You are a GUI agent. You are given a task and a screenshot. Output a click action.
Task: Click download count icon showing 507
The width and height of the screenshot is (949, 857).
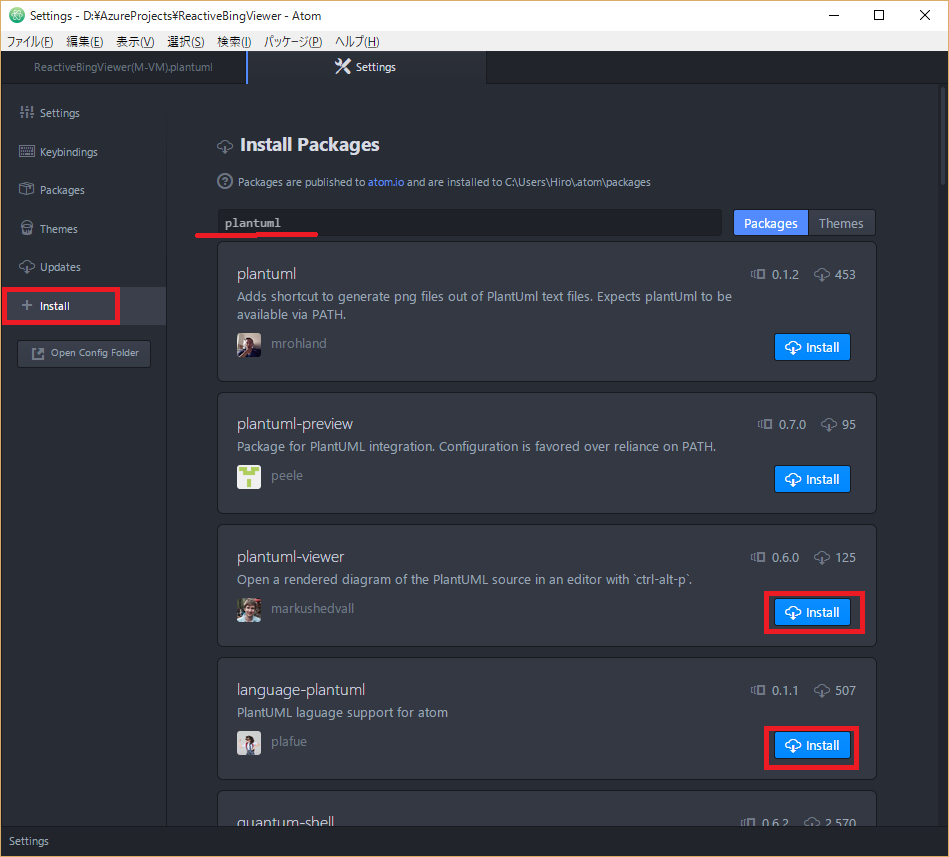point(821,691)
